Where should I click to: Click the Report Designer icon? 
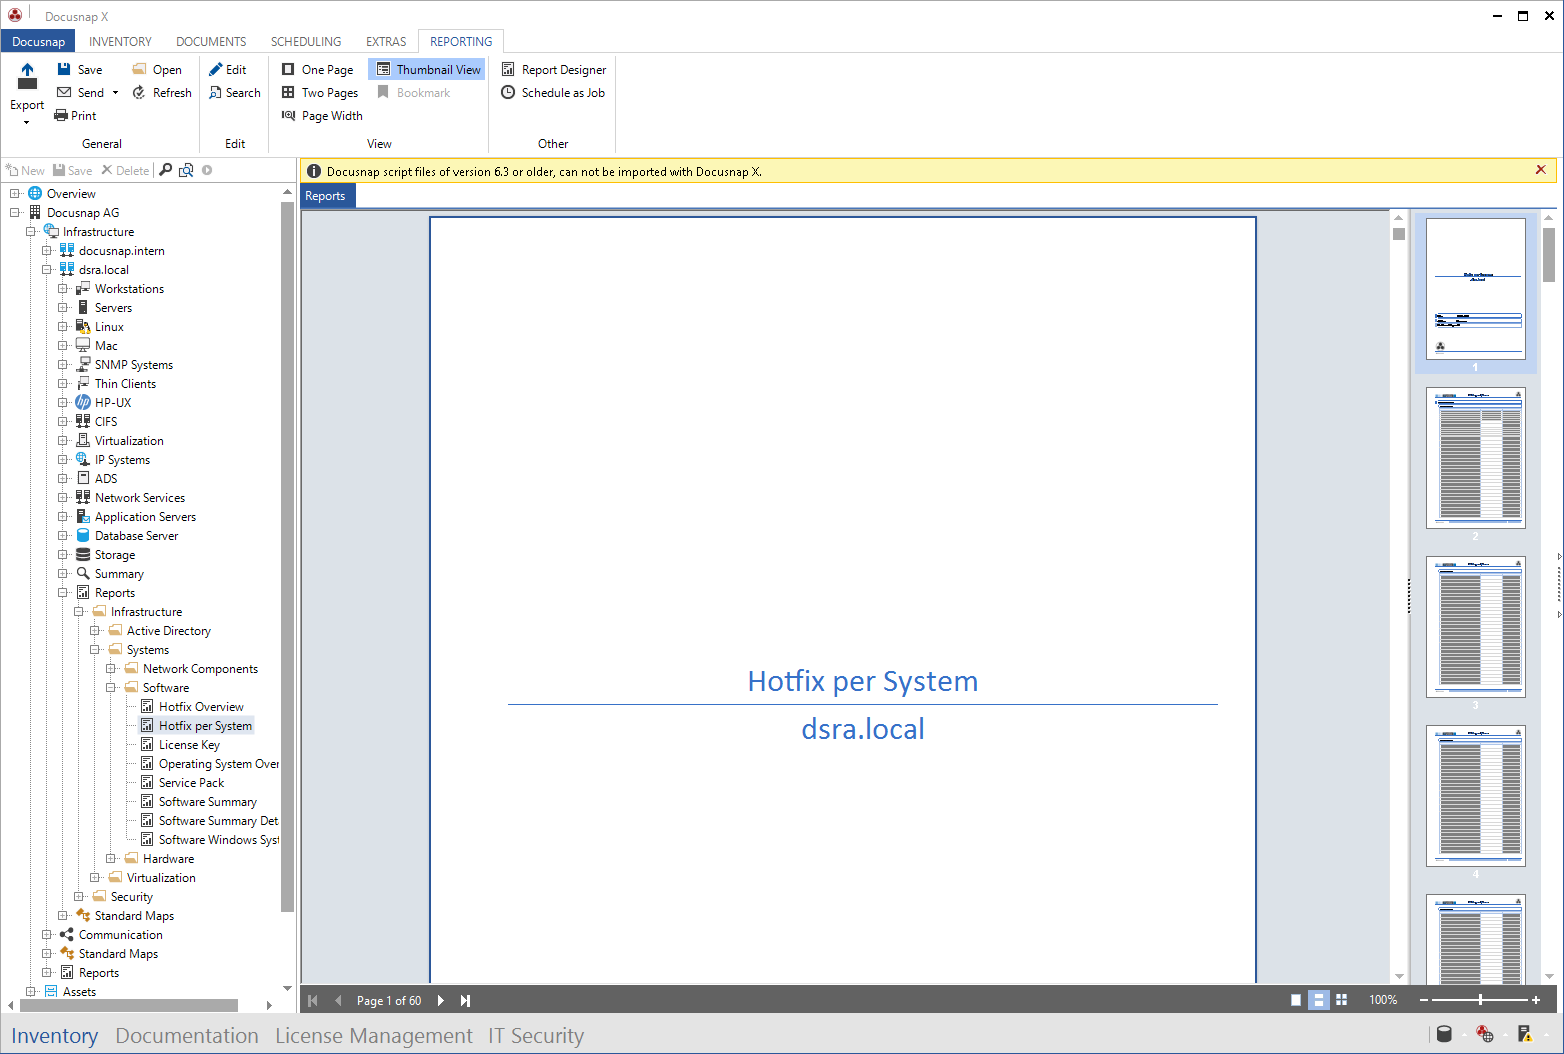point(508,69)
